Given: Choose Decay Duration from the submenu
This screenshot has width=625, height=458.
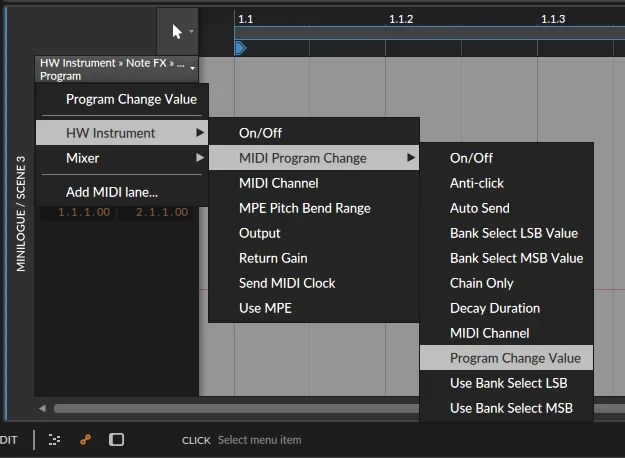Looking at the screenshot, I should point(494,308).
